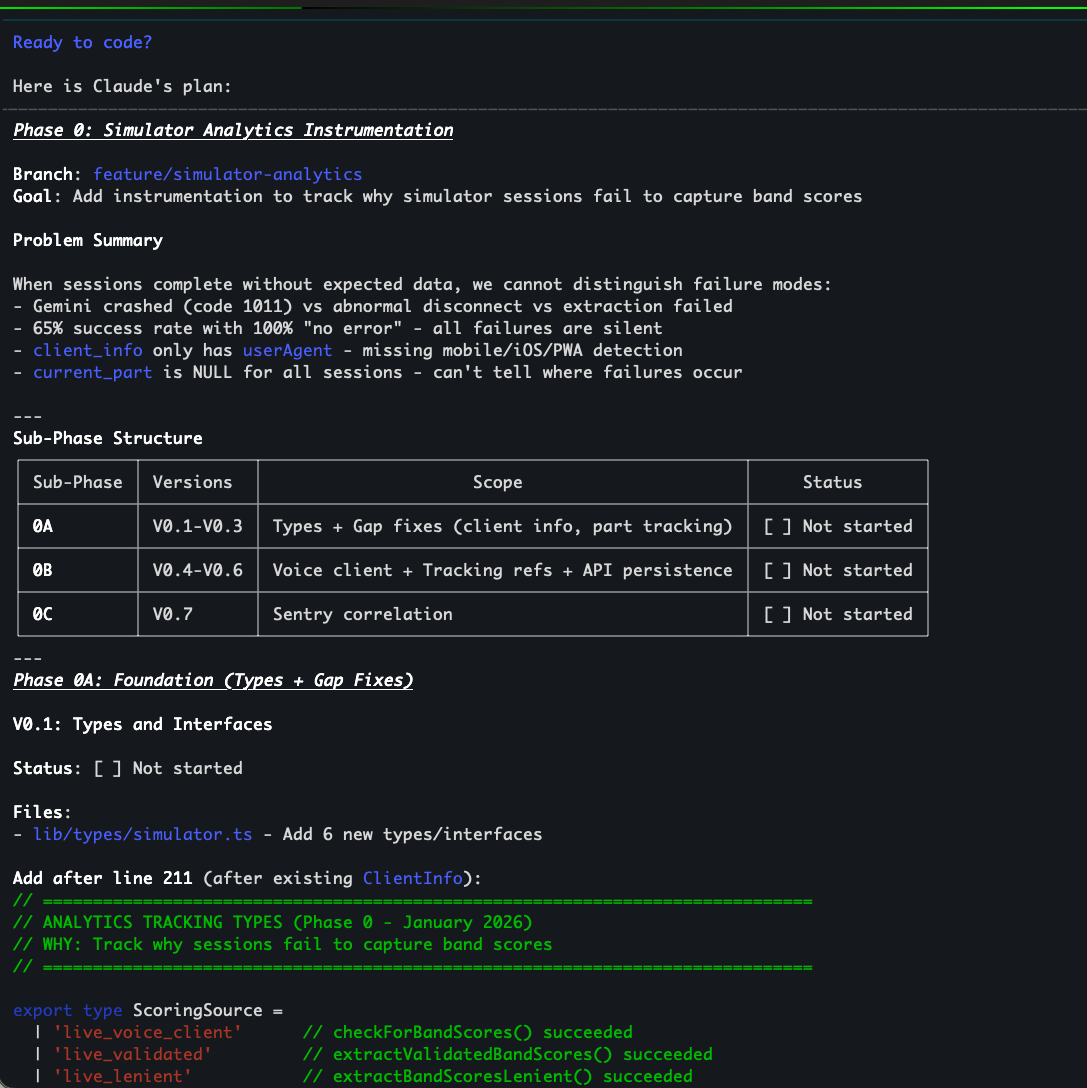The width and height of the screenshot is (1087, 1088).
Task: Click the 'live_voice_client' string literal
Action: pyautogui.click(x=137, y=1032)
